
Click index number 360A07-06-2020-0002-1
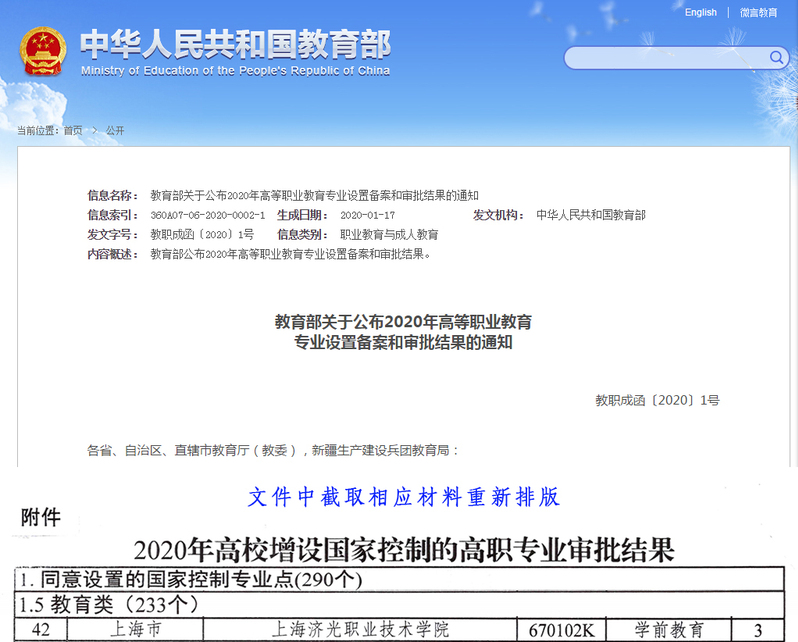[x=207, y=215]
